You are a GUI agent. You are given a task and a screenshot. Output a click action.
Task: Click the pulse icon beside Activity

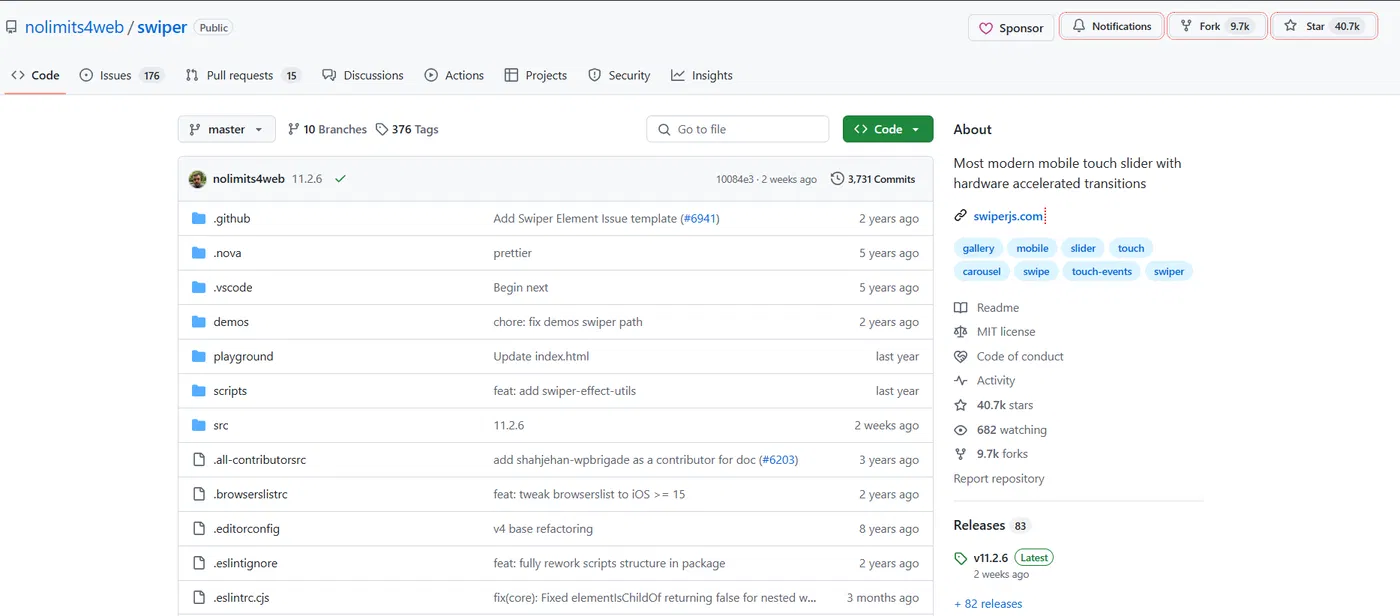click(961, 381)
